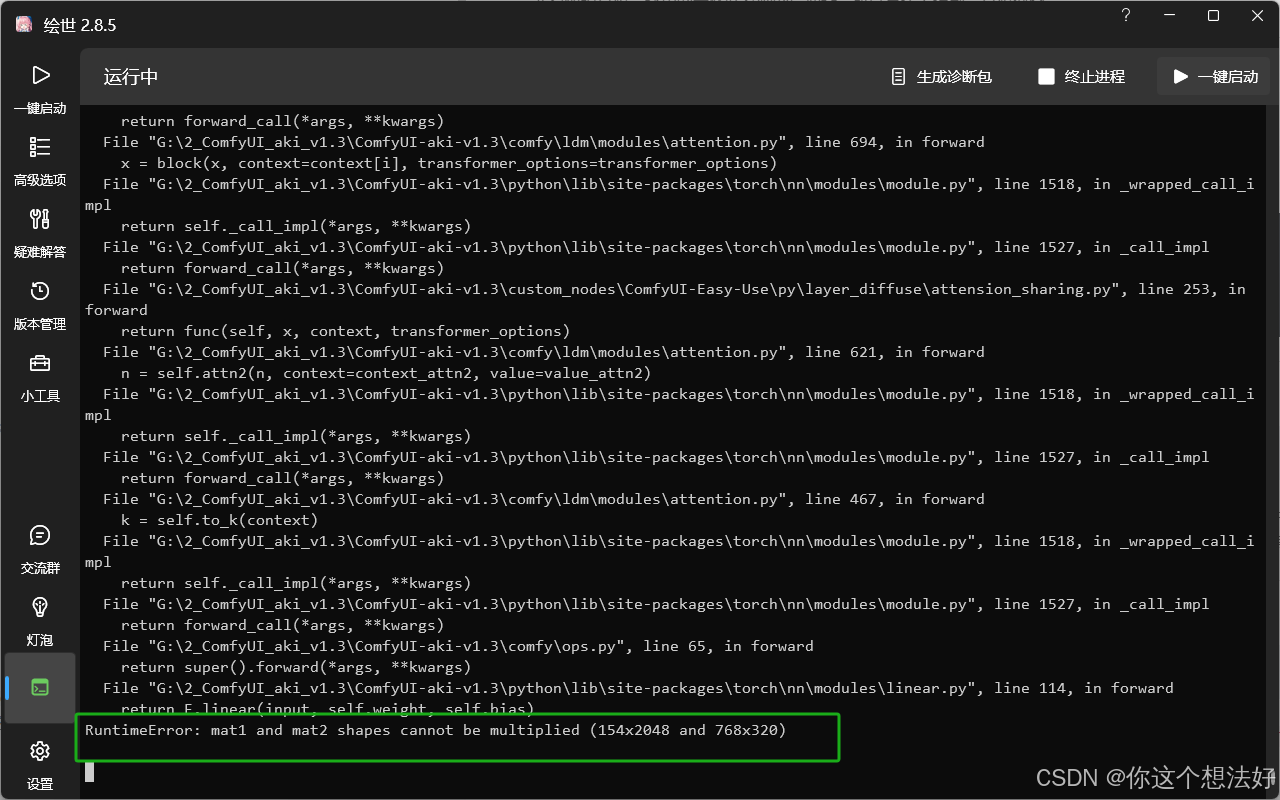Click the attention.py line 467 traceback line
The height and width of the screenshot is (800, 1280).
point(544,499)
